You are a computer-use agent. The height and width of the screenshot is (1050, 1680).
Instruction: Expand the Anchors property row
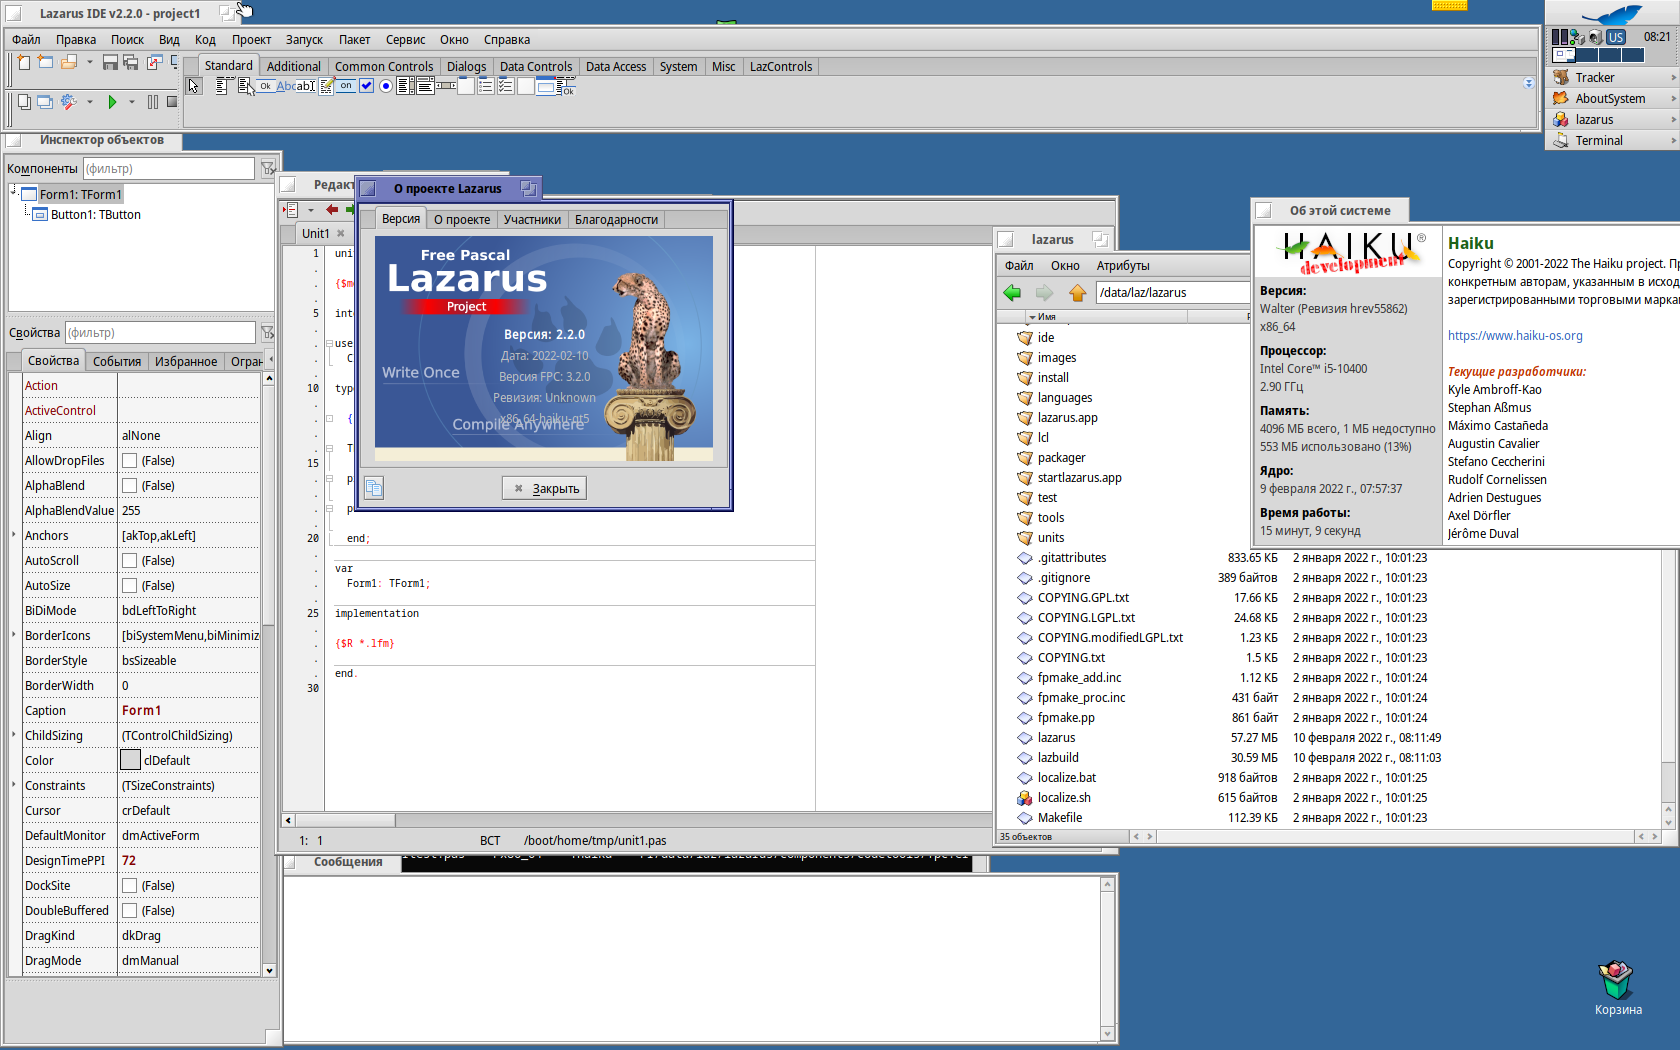pyautogui.click(x=14, y=536)
